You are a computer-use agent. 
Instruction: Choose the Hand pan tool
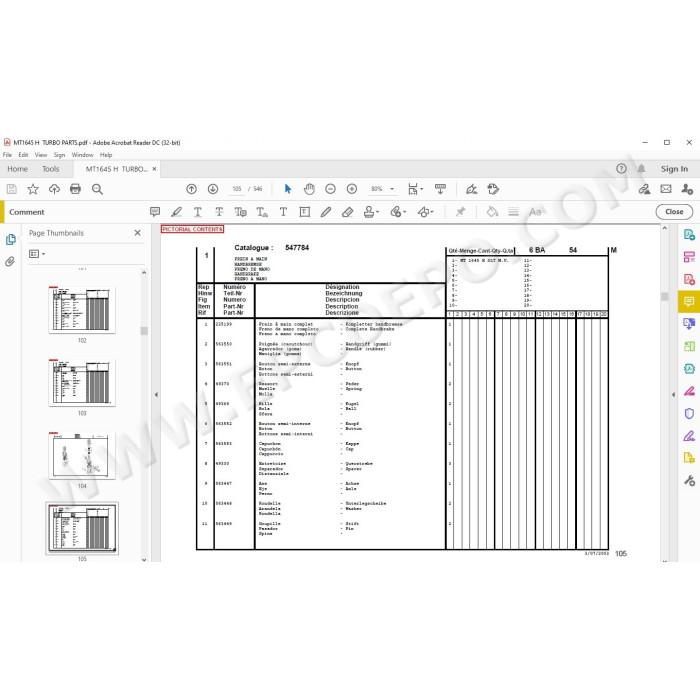click(309, 189)
